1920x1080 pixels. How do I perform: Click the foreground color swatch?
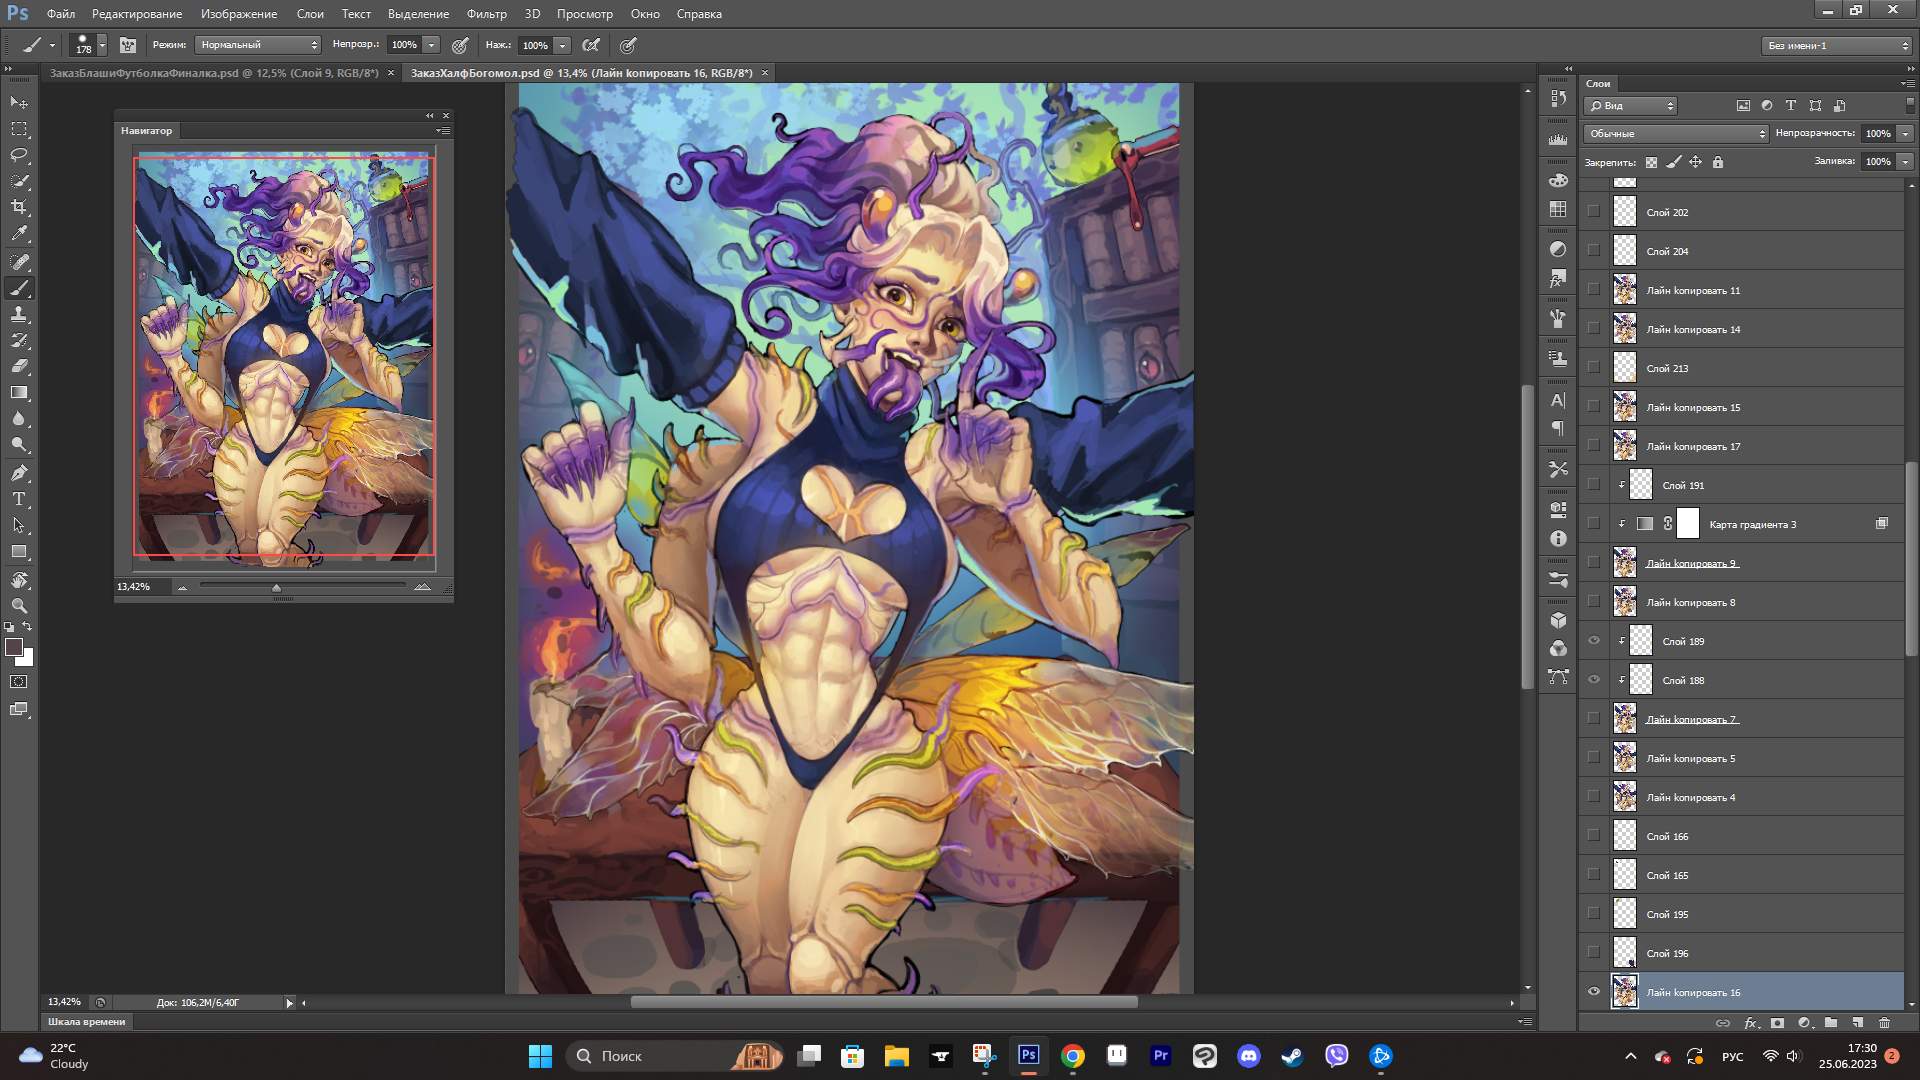click(x=14, y=648)
